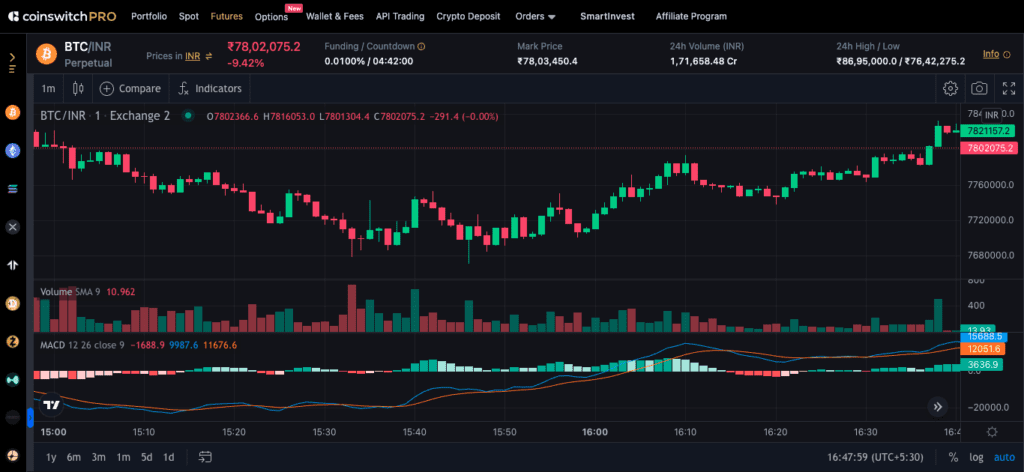Viewport: 1024px width, 472px height.
Task: Toggle auto scale mode
Action: [x=1004, y=457]
